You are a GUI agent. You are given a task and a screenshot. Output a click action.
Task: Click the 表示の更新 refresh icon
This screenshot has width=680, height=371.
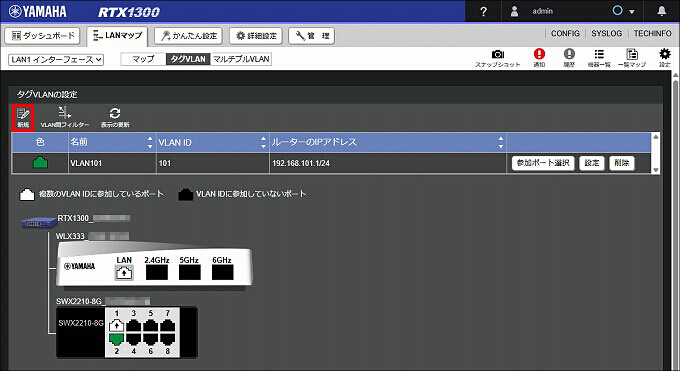[x=115, y=118]
